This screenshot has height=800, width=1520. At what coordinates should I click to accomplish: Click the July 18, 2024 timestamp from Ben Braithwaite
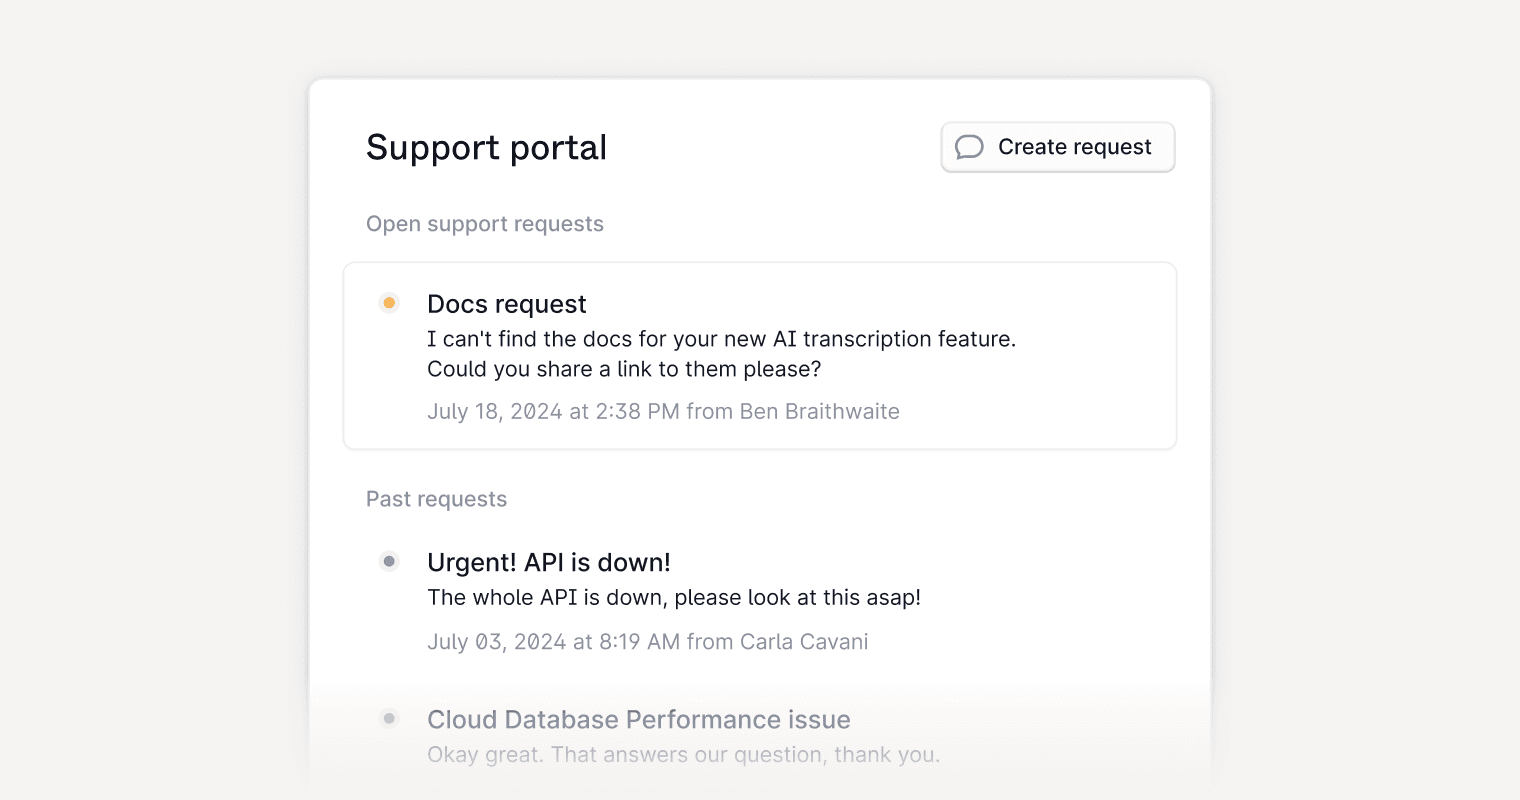click(x=553, y=411)
